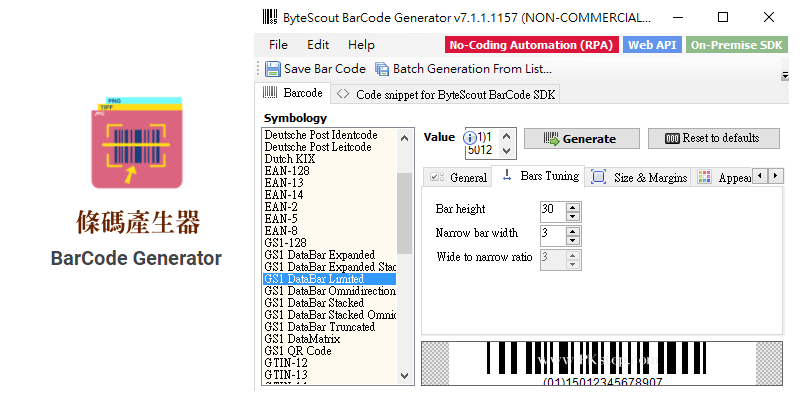
Task: Click Reset to defaults button
Action: [x=714, y=138]
